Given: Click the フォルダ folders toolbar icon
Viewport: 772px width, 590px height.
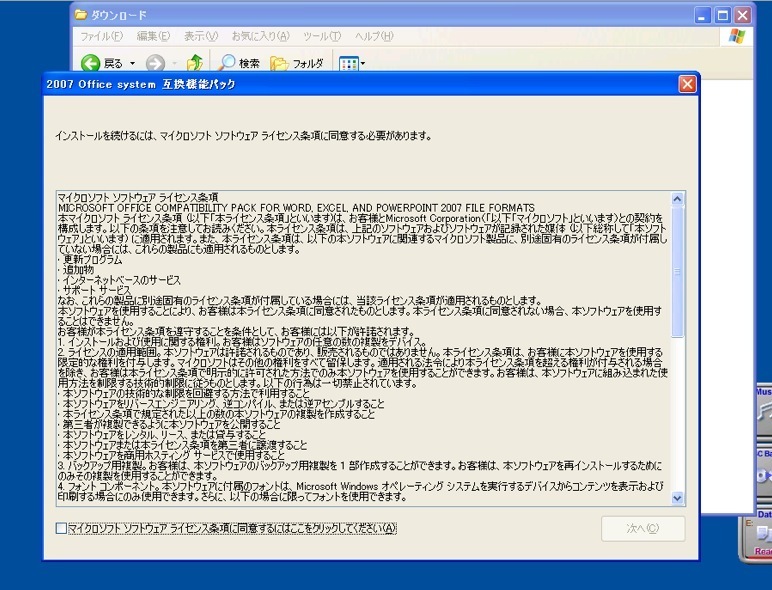Looking at the screenshot, I should (x=279, y=64).
